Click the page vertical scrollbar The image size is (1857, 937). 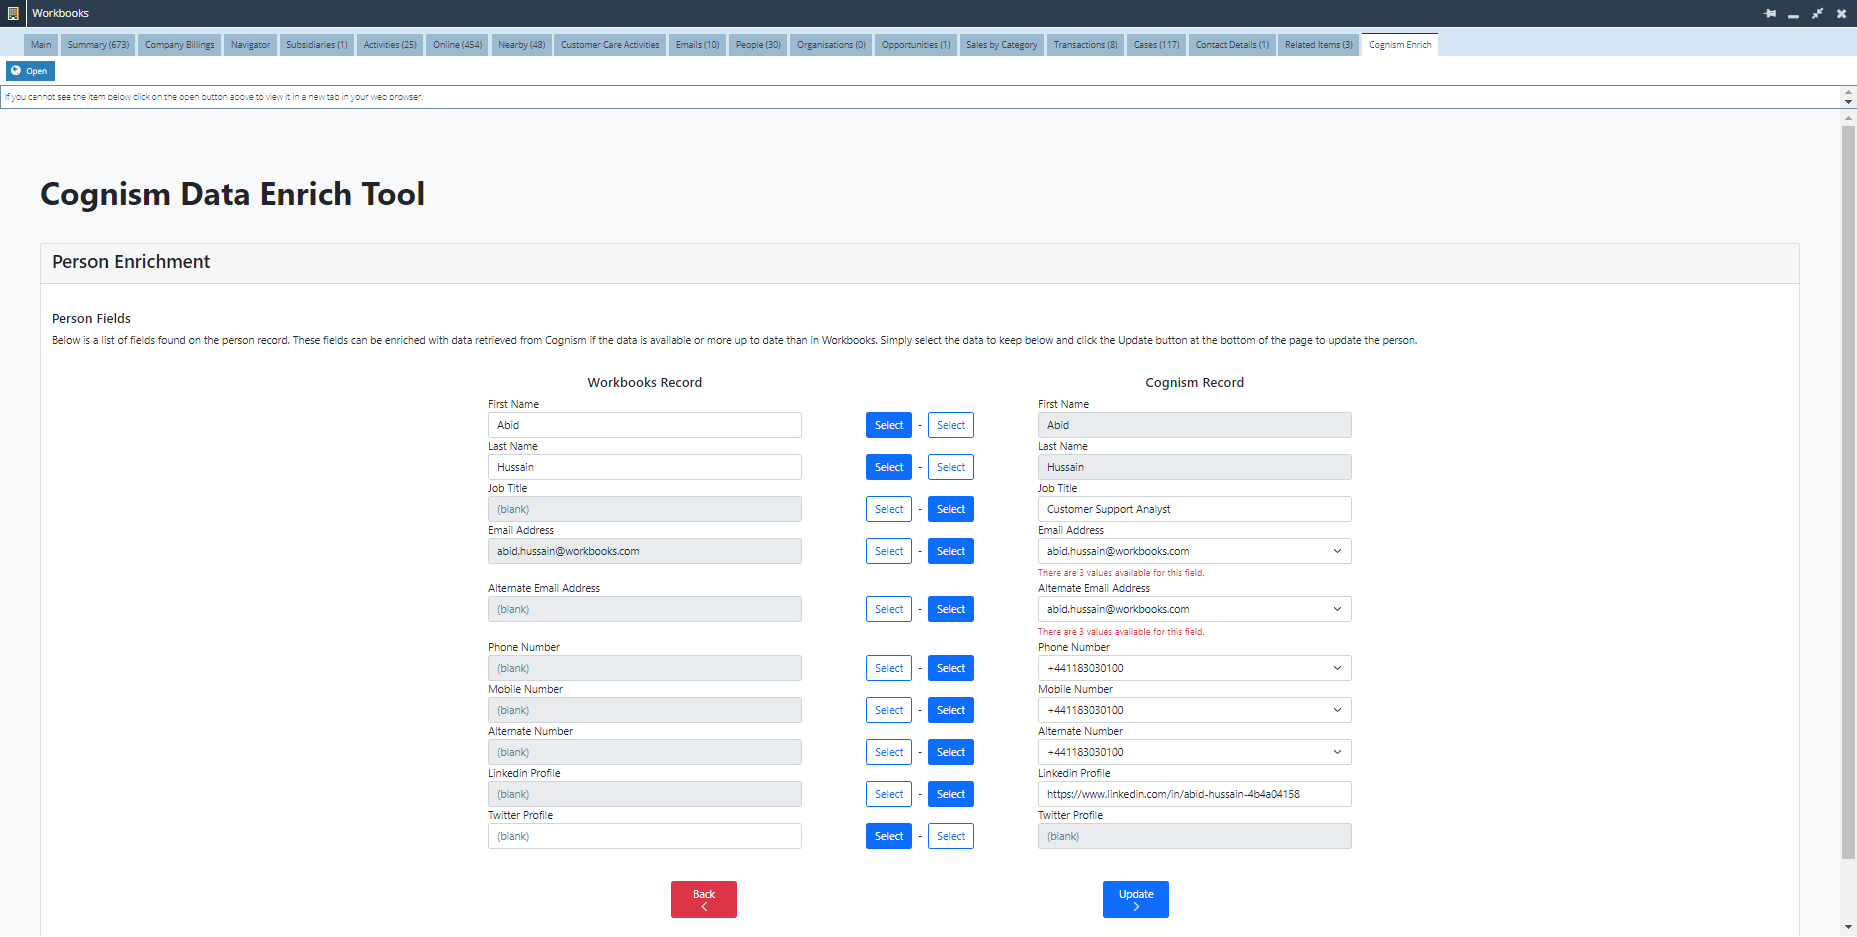pyautogui.click(x=1848, y=490)
